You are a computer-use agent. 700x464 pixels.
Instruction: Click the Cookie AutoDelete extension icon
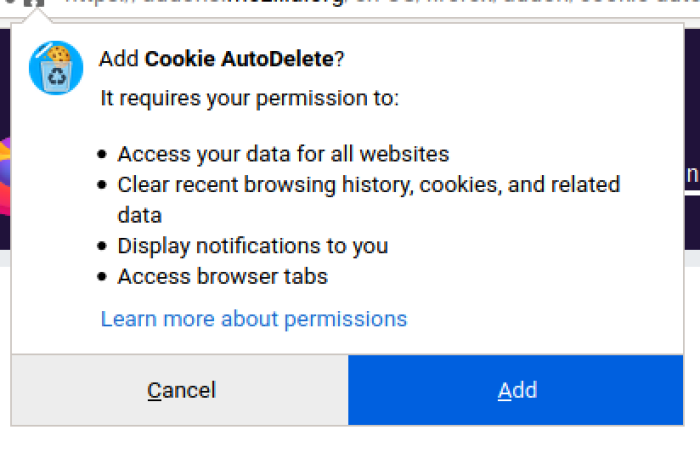(x=56, y=68)
